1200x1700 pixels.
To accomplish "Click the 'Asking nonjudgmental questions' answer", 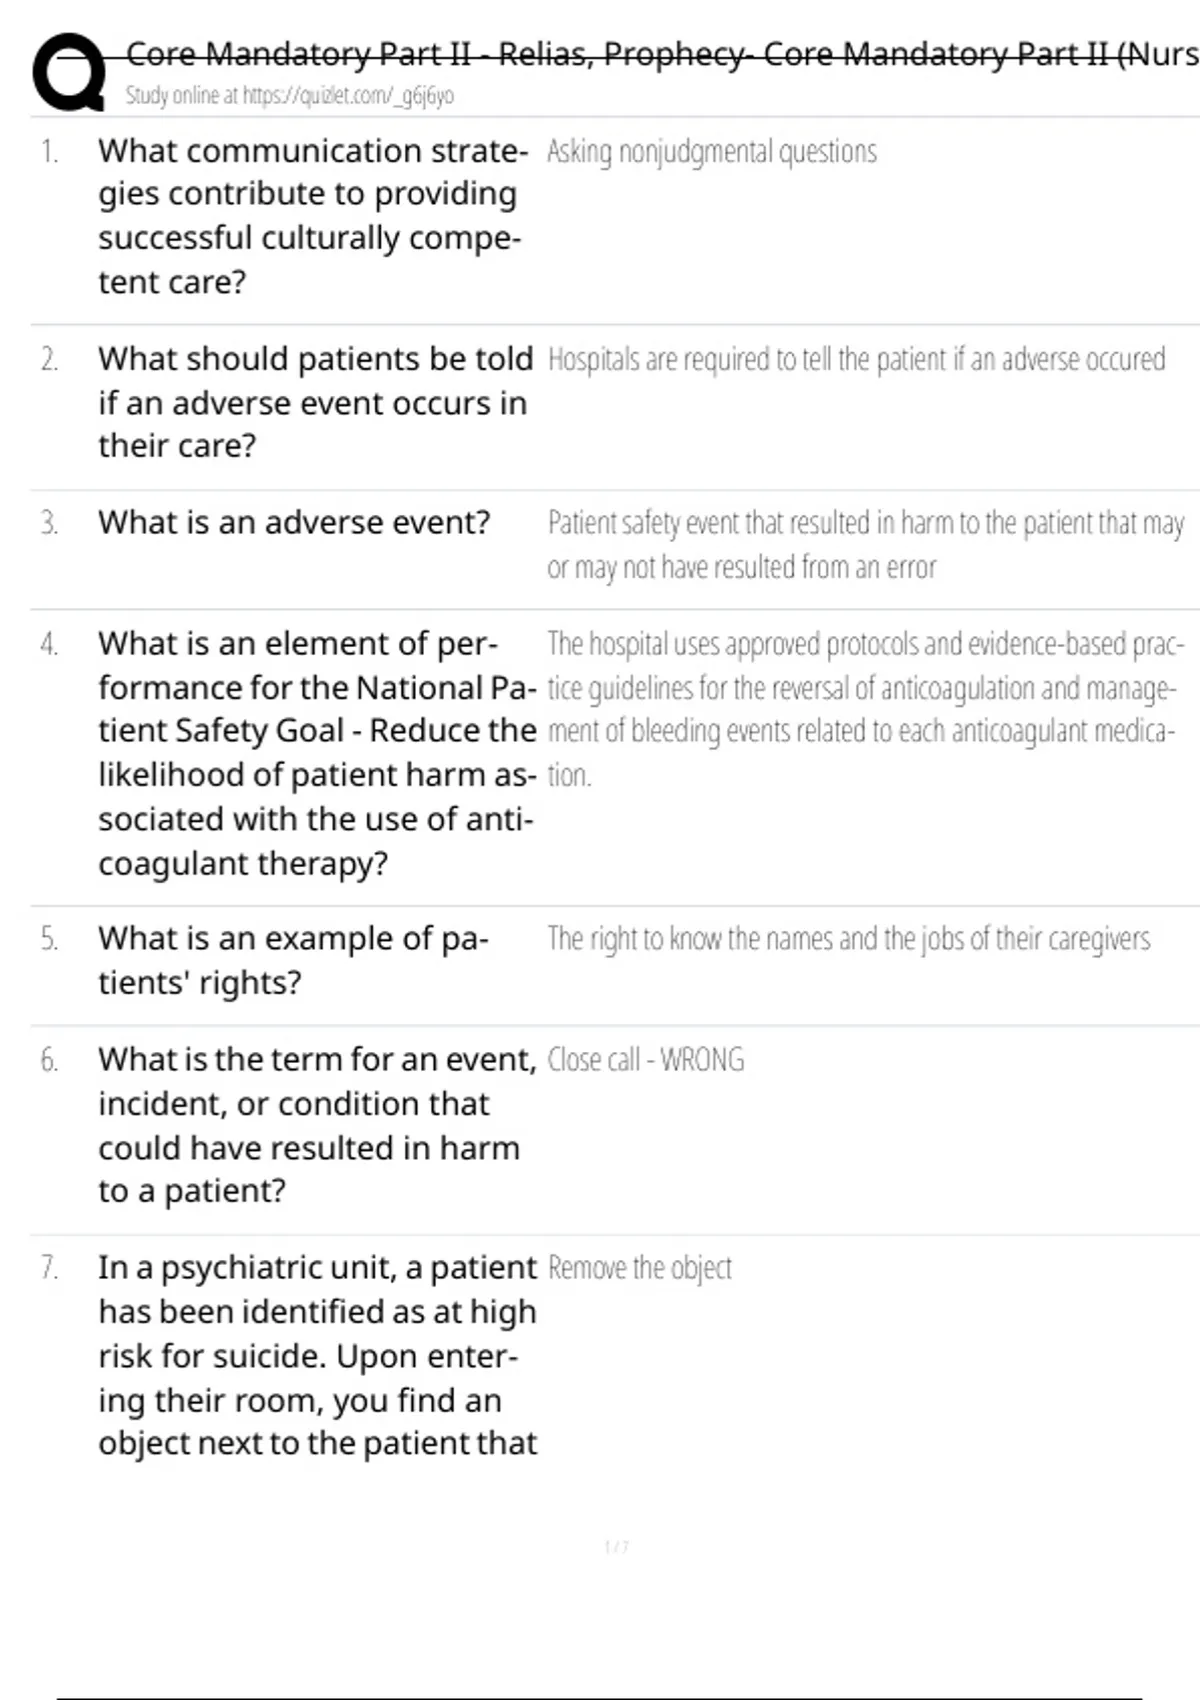I will 711,152.
